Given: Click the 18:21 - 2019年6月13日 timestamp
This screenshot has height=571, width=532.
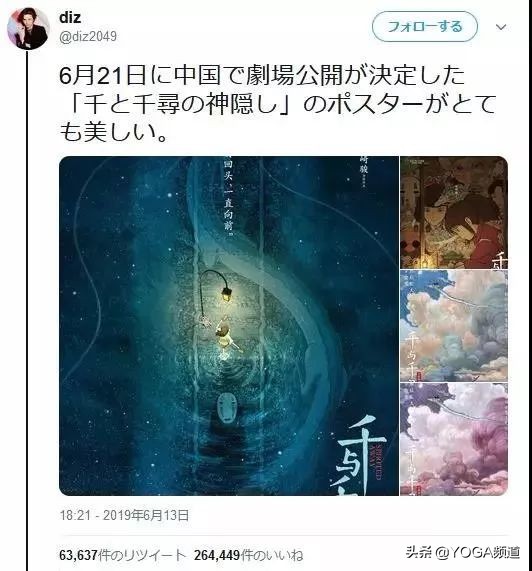Looking at the screenshot, I should (124, 515).
